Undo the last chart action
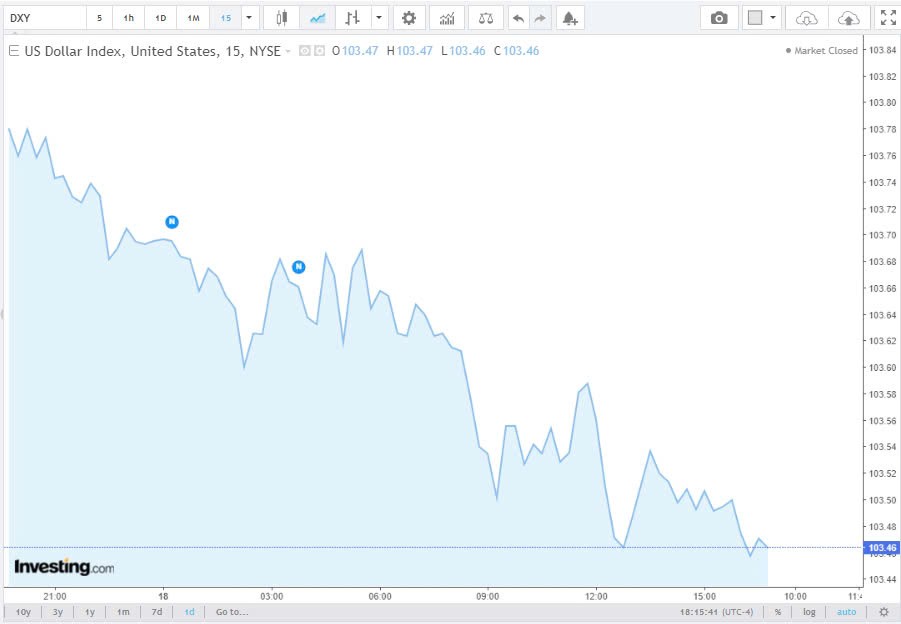The height and width of the screenshot is (624, 901). pyautogui.click(x=517, y=17)
